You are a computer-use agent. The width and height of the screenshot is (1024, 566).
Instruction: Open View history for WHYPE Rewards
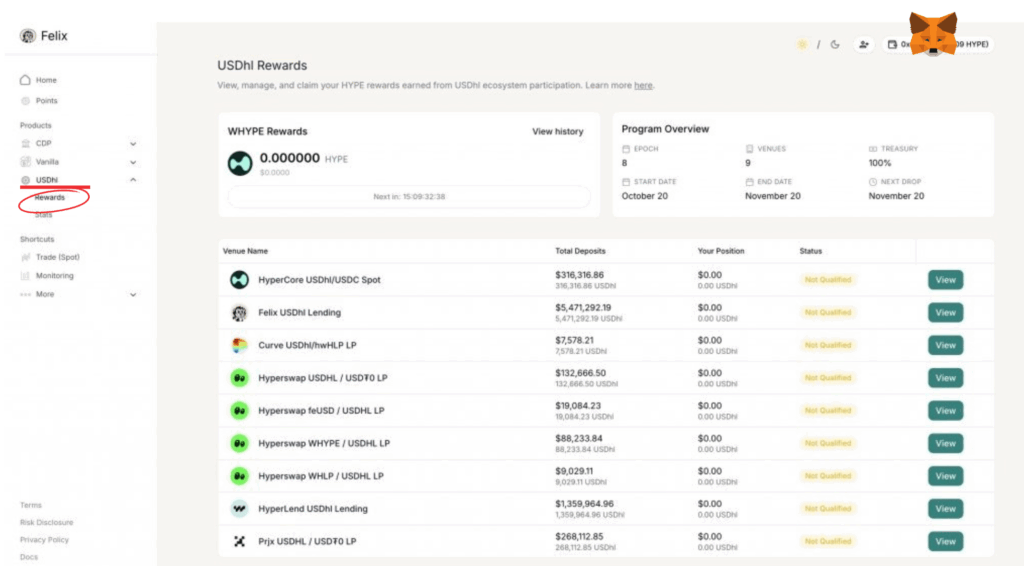(x=557, y=131)
